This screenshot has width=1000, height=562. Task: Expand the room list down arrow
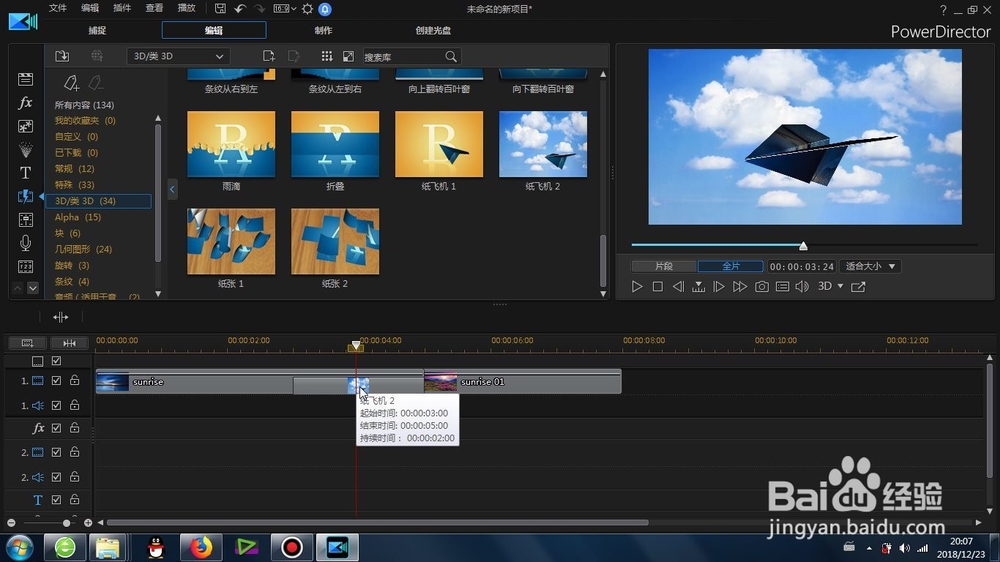(33, 288)
